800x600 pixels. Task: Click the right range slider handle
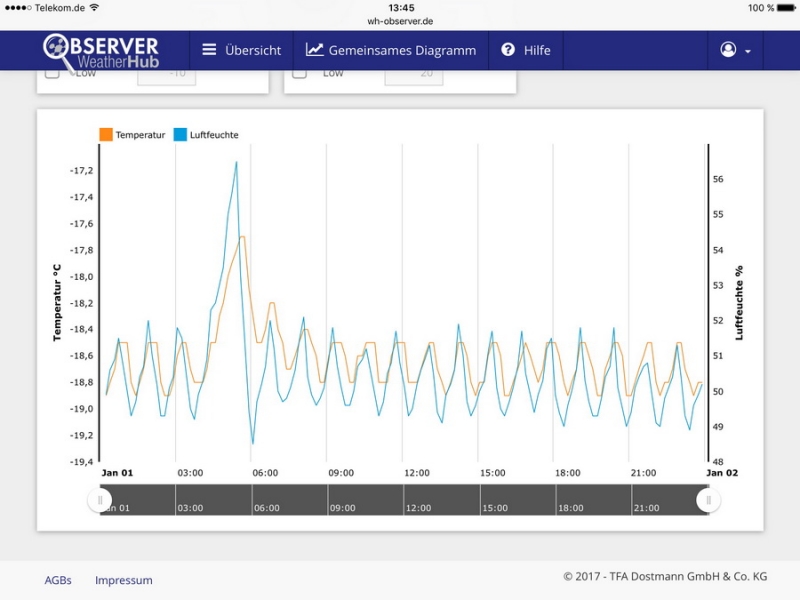click(x=708, y=500)
